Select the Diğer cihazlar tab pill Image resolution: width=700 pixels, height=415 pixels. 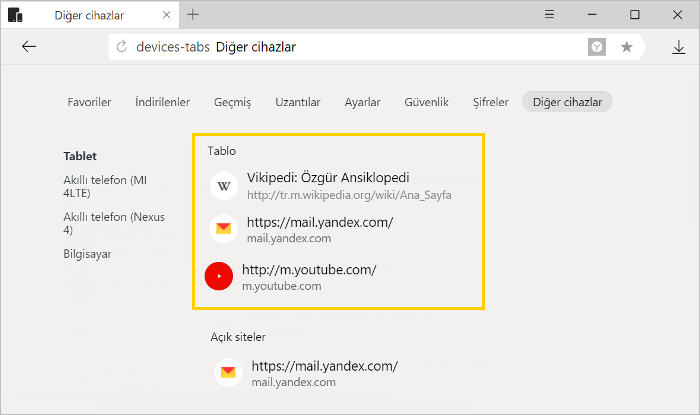567,102
